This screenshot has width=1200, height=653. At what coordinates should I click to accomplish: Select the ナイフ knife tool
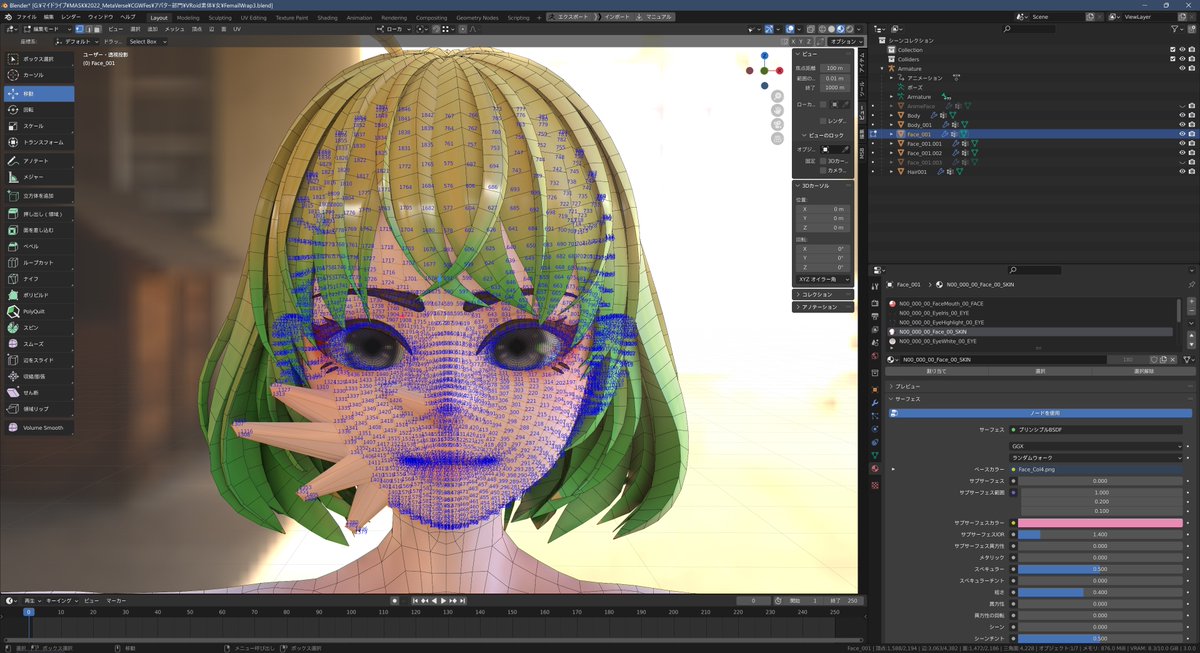tap(38, 278)
